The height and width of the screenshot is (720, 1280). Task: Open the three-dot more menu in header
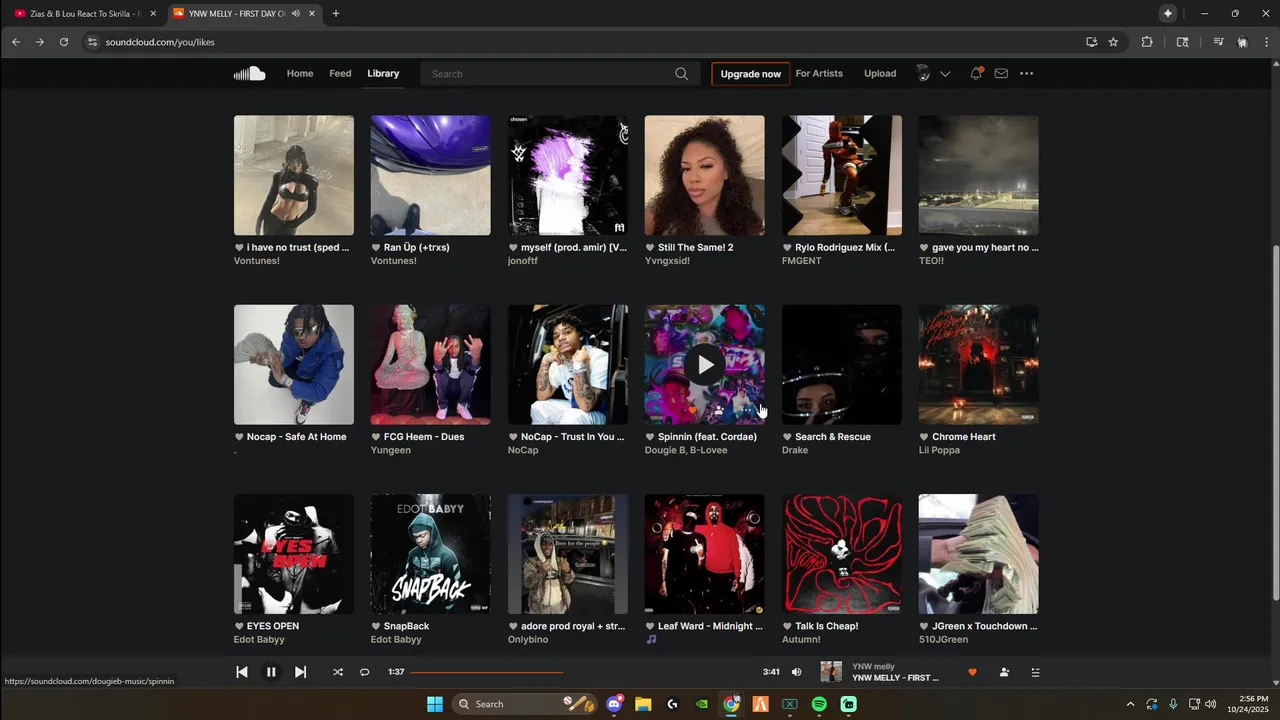(x=1026, y=73)
